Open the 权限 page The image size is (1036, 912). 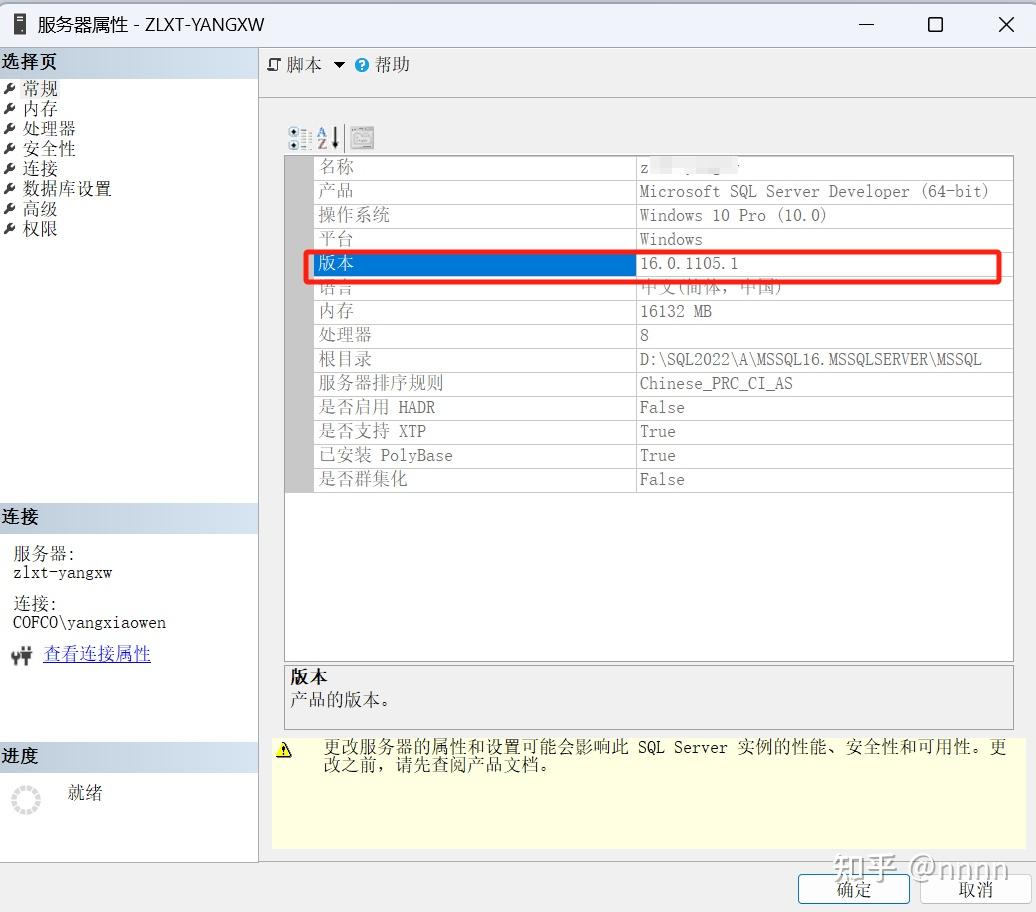tap(39, 228)
